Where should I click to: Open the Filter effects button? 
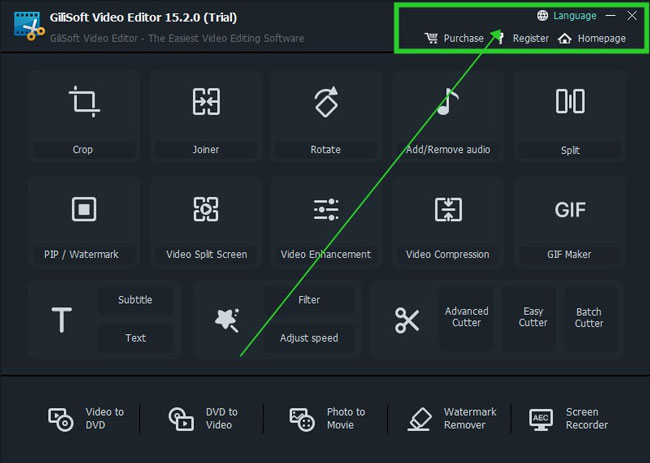[309, 300]
